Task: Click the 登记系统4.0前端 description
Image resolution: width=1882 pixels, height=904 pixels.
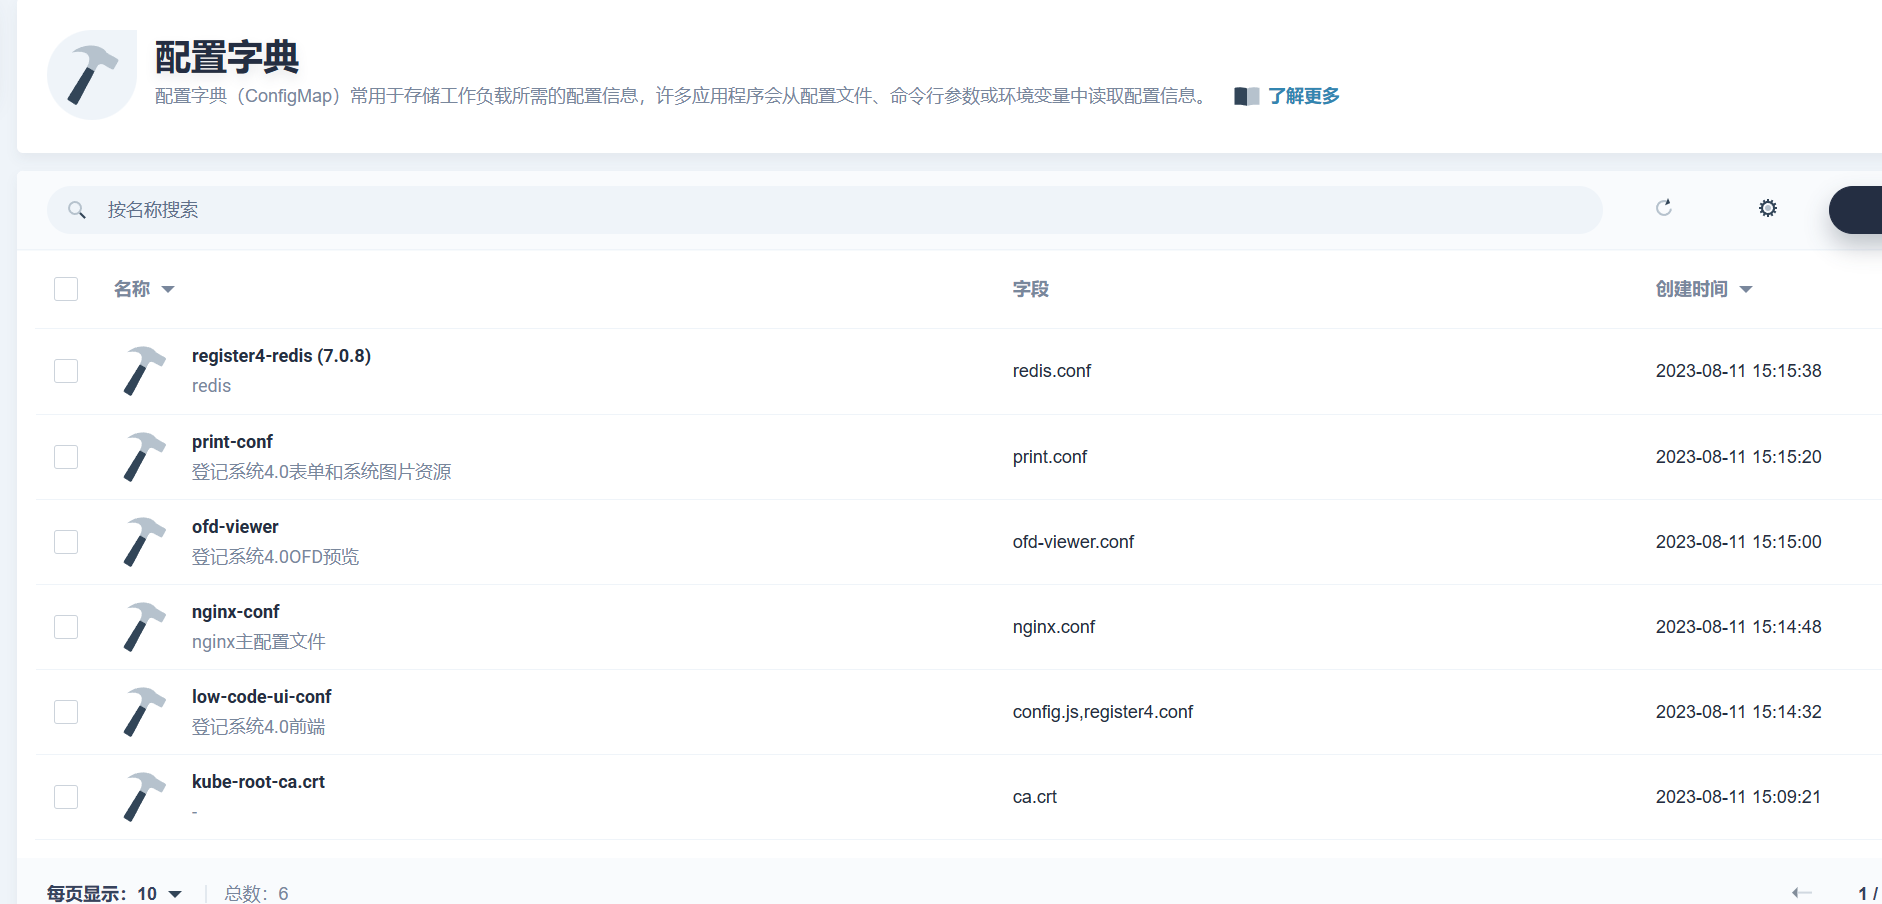Action: tap(258, 727)
